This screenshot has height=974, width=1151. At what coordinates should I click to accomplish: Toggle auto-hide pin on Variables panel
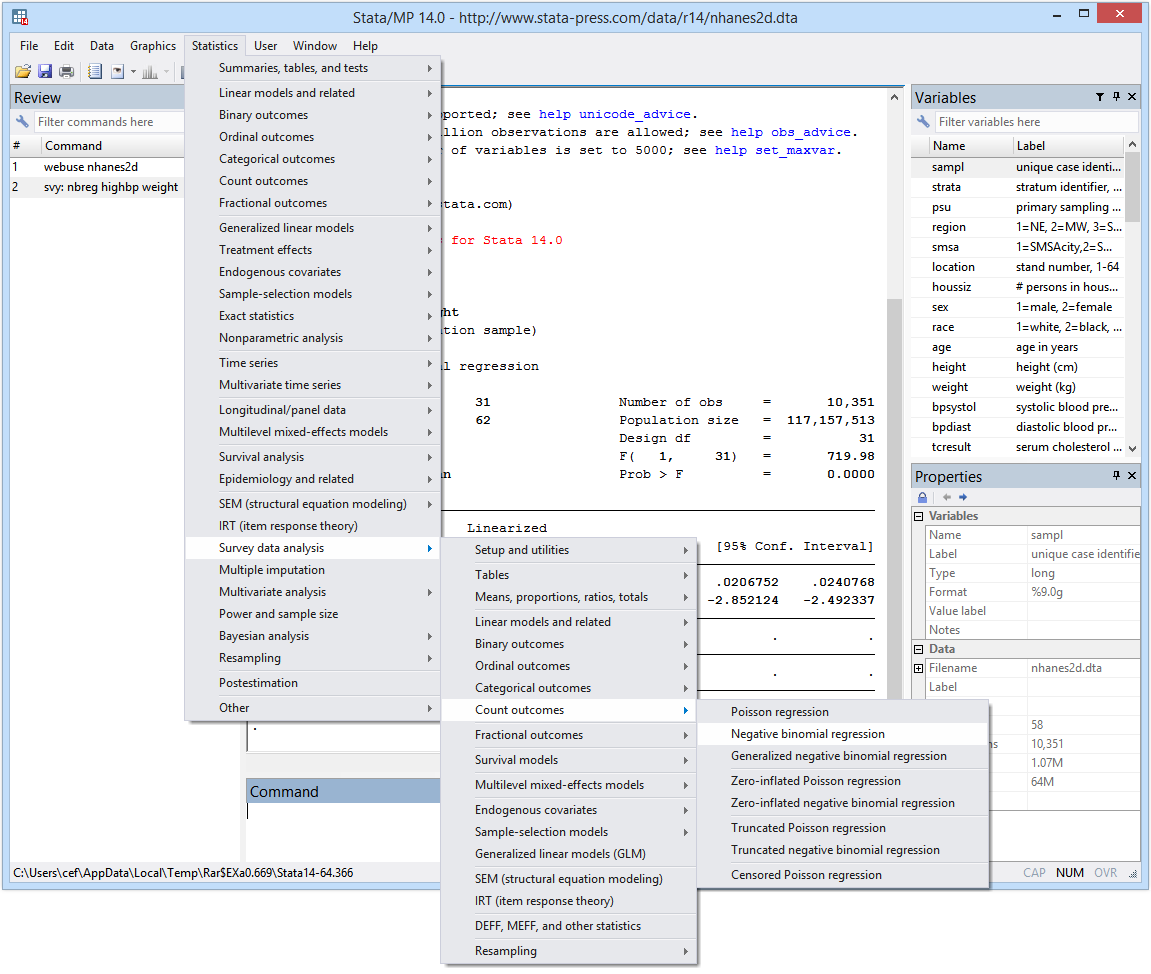pyautogui.click(x=1114, y=97)
